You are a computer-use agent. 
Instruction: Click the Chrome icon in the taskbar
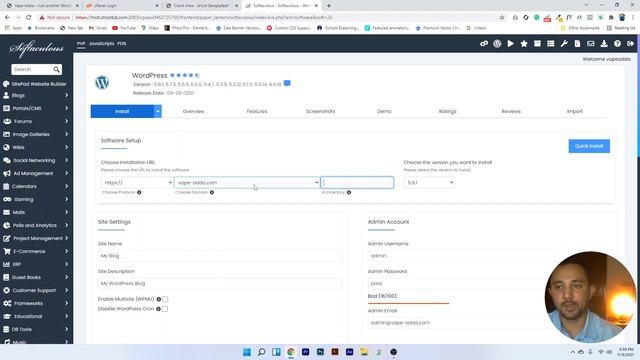coord(291,352)
